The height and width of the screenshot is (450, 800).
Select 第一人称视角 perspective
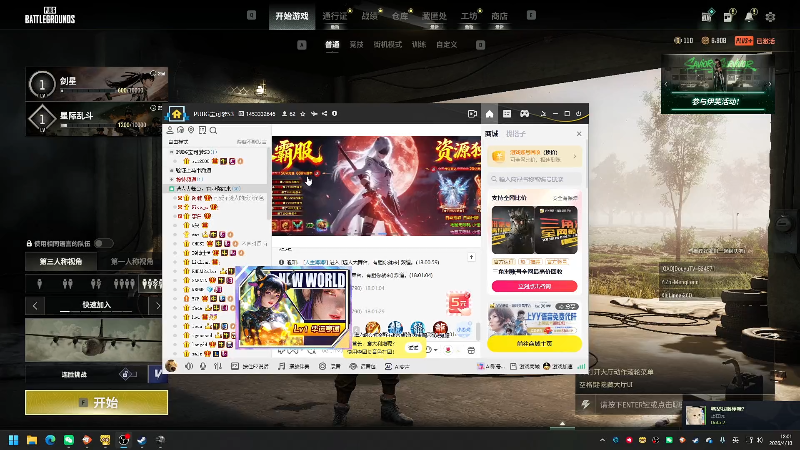(x=132, y=262)
